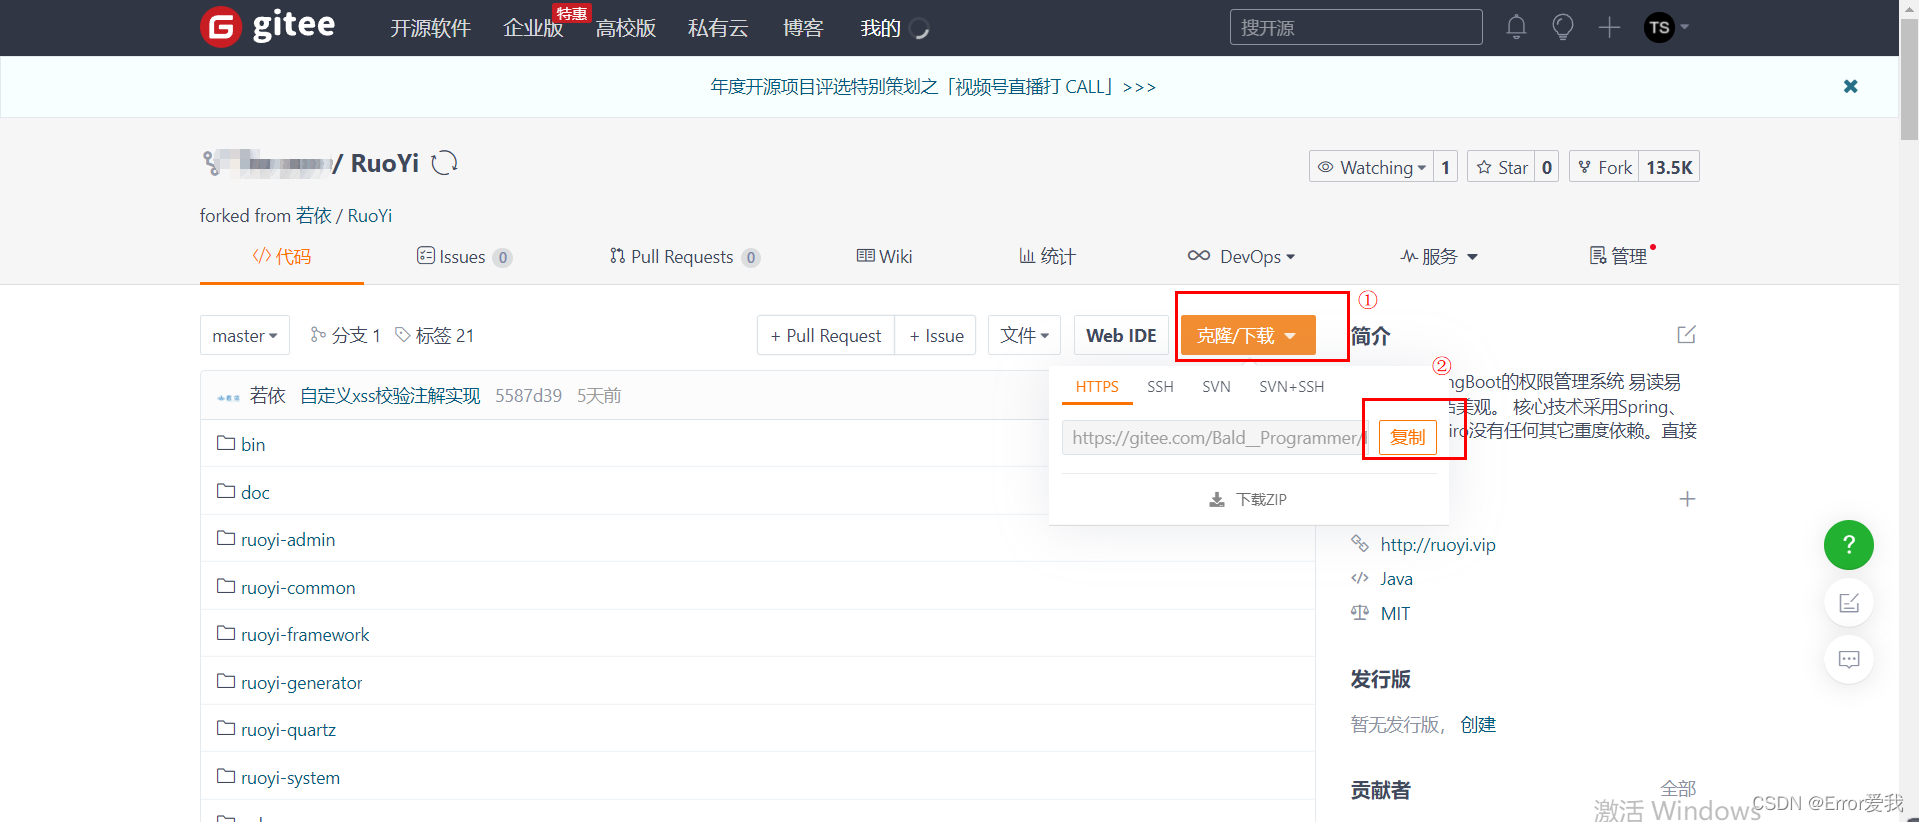
Task: Click + Issue button
Action: [x=936, y=335]
